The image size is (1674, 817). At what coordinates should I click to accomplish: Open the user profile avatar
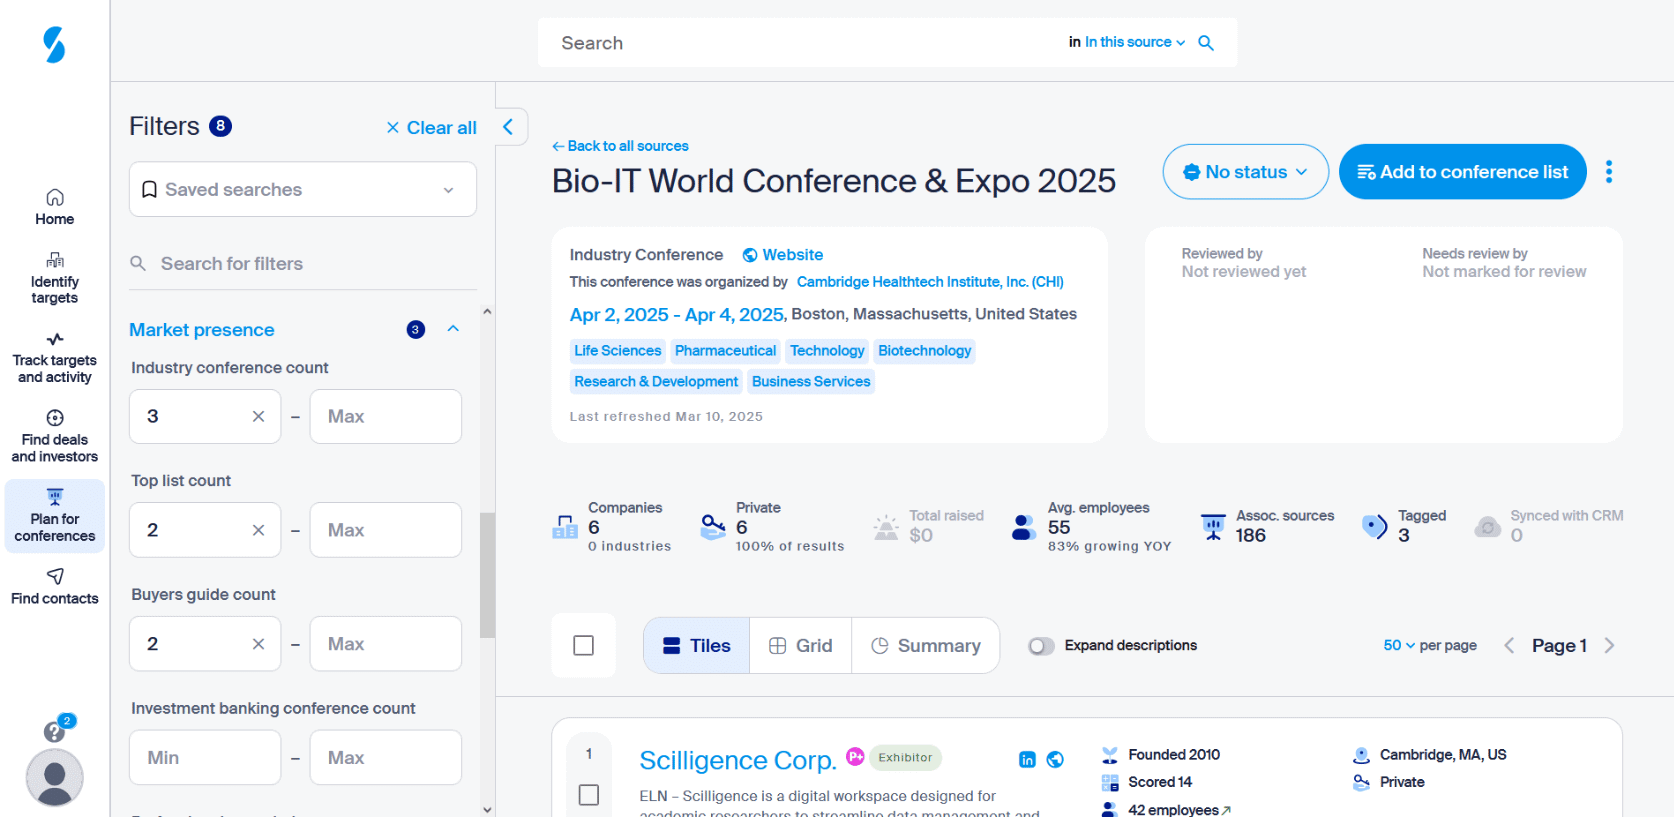tap(54, 777)
